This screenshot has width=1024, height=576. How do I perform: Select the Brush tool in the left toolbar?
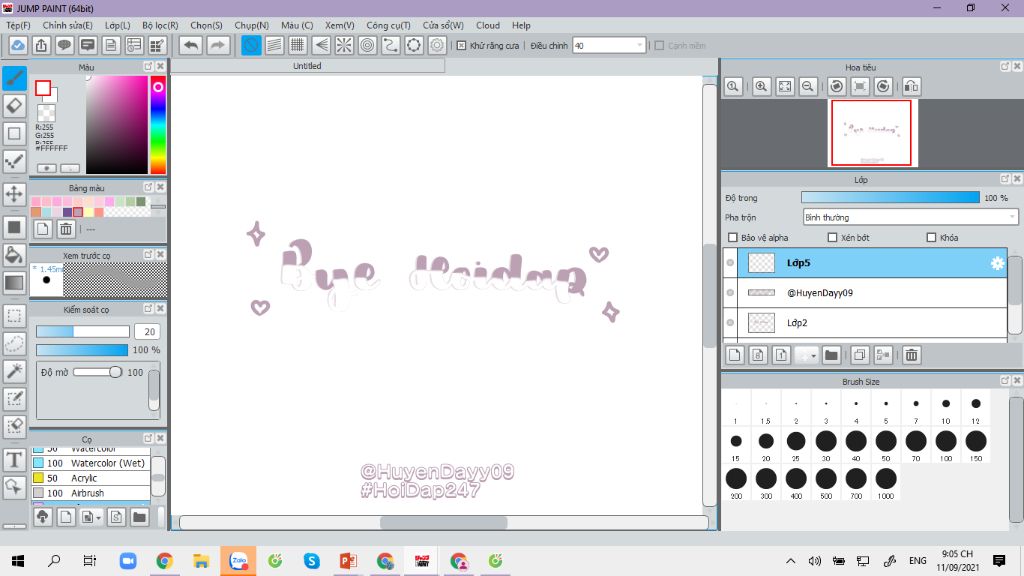coord(14,78)
